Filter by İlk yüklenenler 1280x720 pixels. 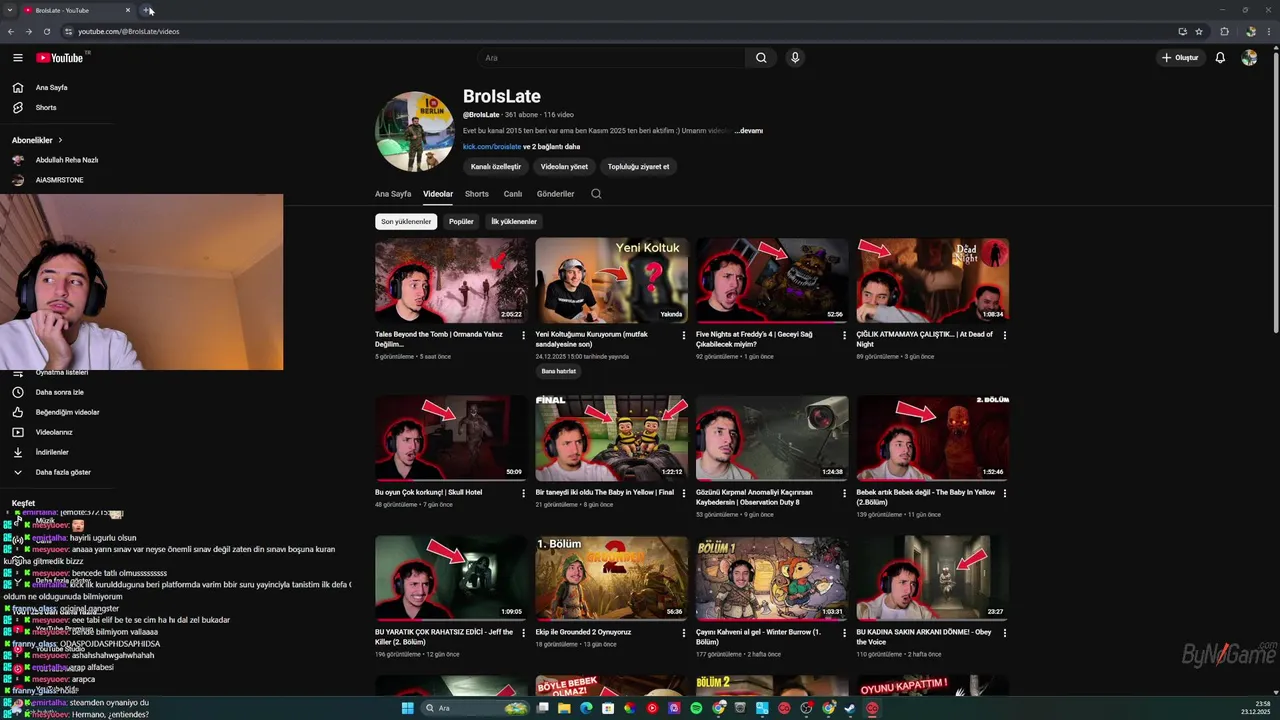(x=514, y=221)
